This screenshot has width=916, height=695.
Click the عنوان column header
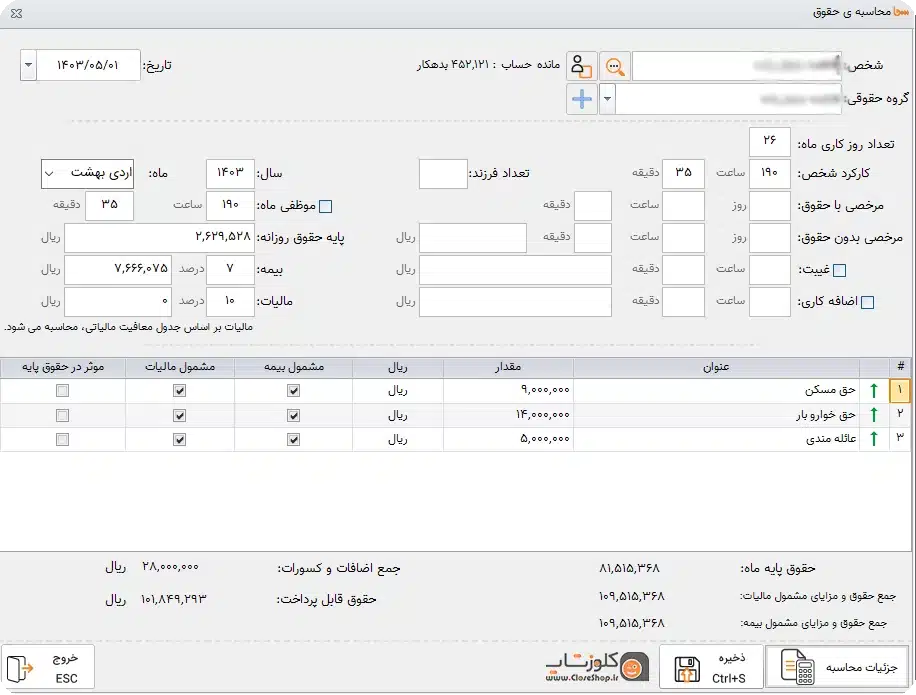pyautogui.click(x=716, y=367)
